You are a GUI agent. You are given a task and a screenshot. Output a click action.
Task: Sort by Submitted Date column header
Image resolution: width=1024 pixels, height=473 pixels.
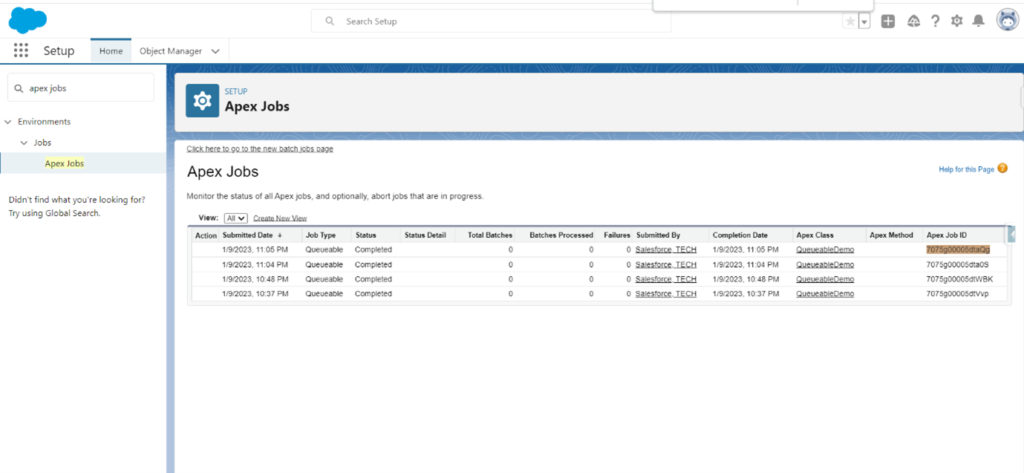(247, 235)
